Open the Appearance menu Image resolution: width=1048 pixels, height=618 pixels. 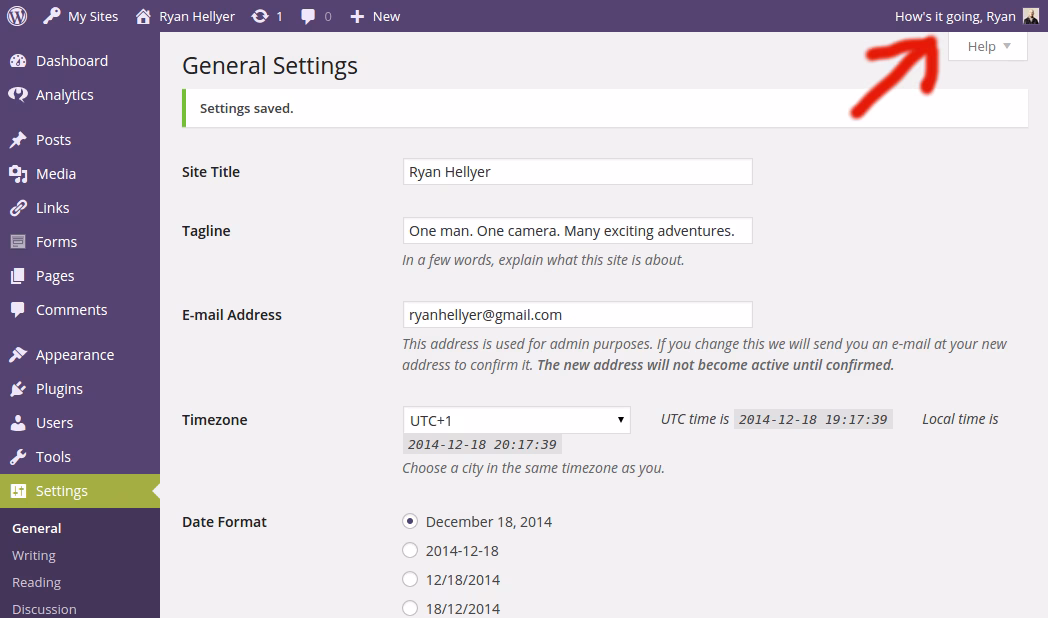click(x=74, y=355)
